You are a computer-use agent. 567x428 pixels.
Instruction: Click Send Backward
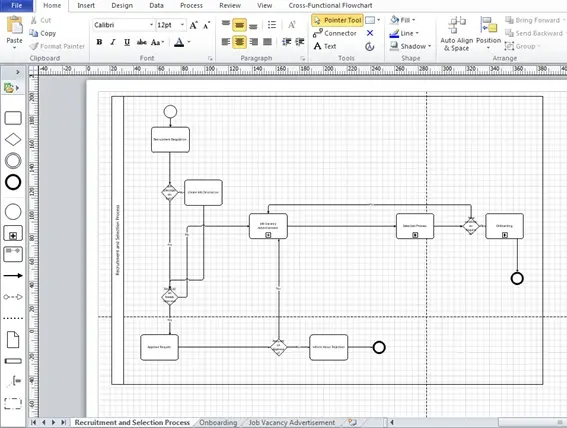coord(534,33)
